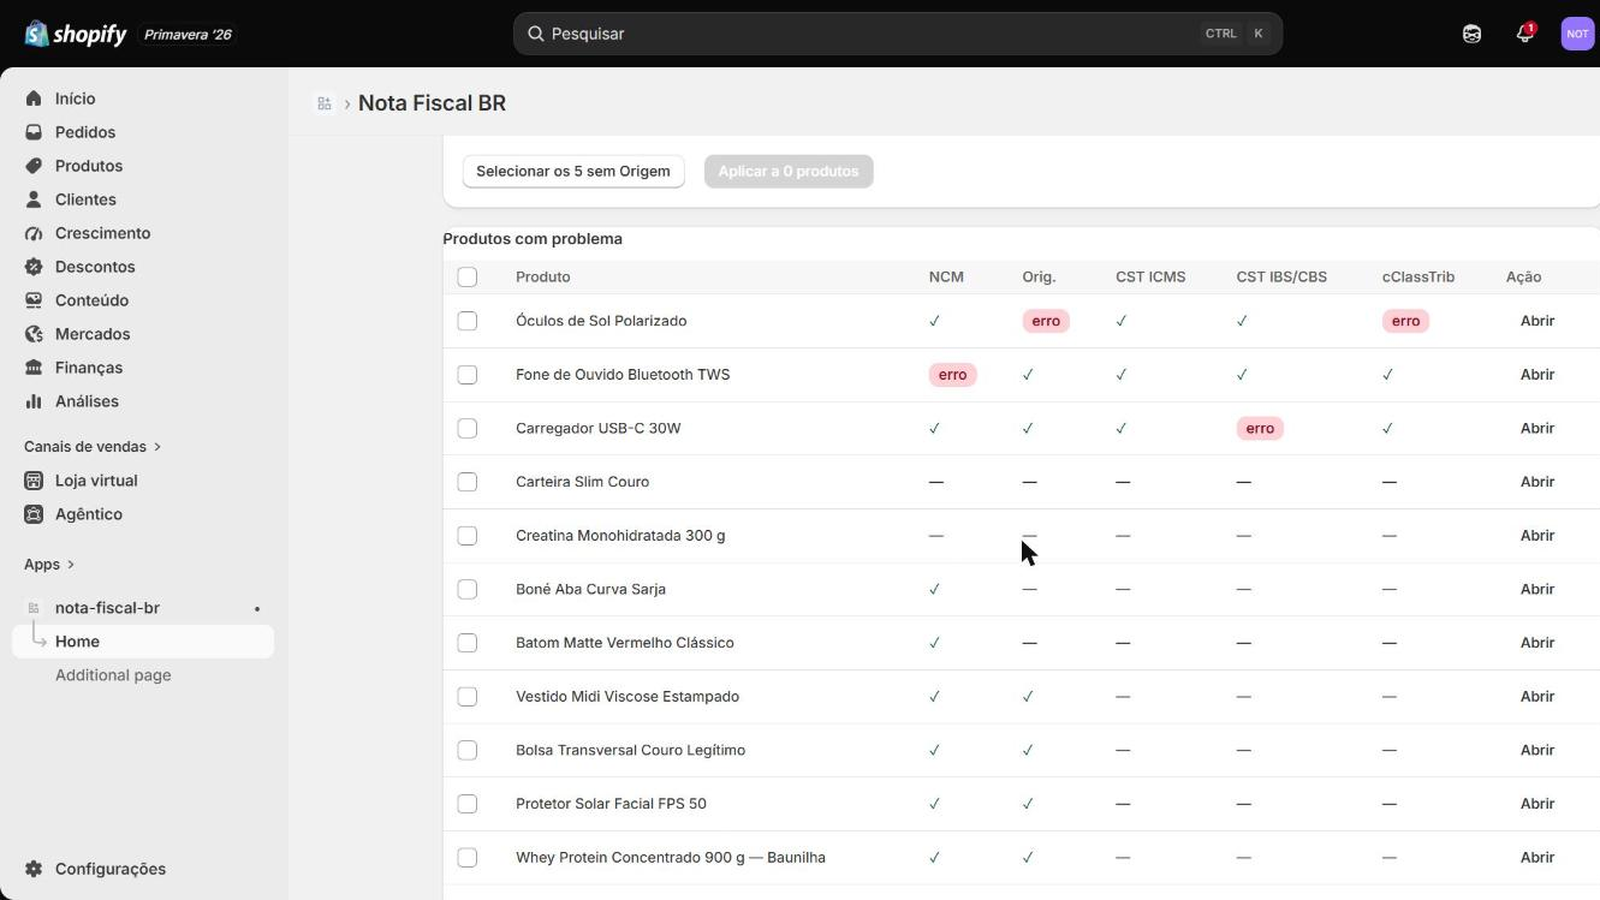
Task: Go to the Home app page
Action: click(143, 642)
